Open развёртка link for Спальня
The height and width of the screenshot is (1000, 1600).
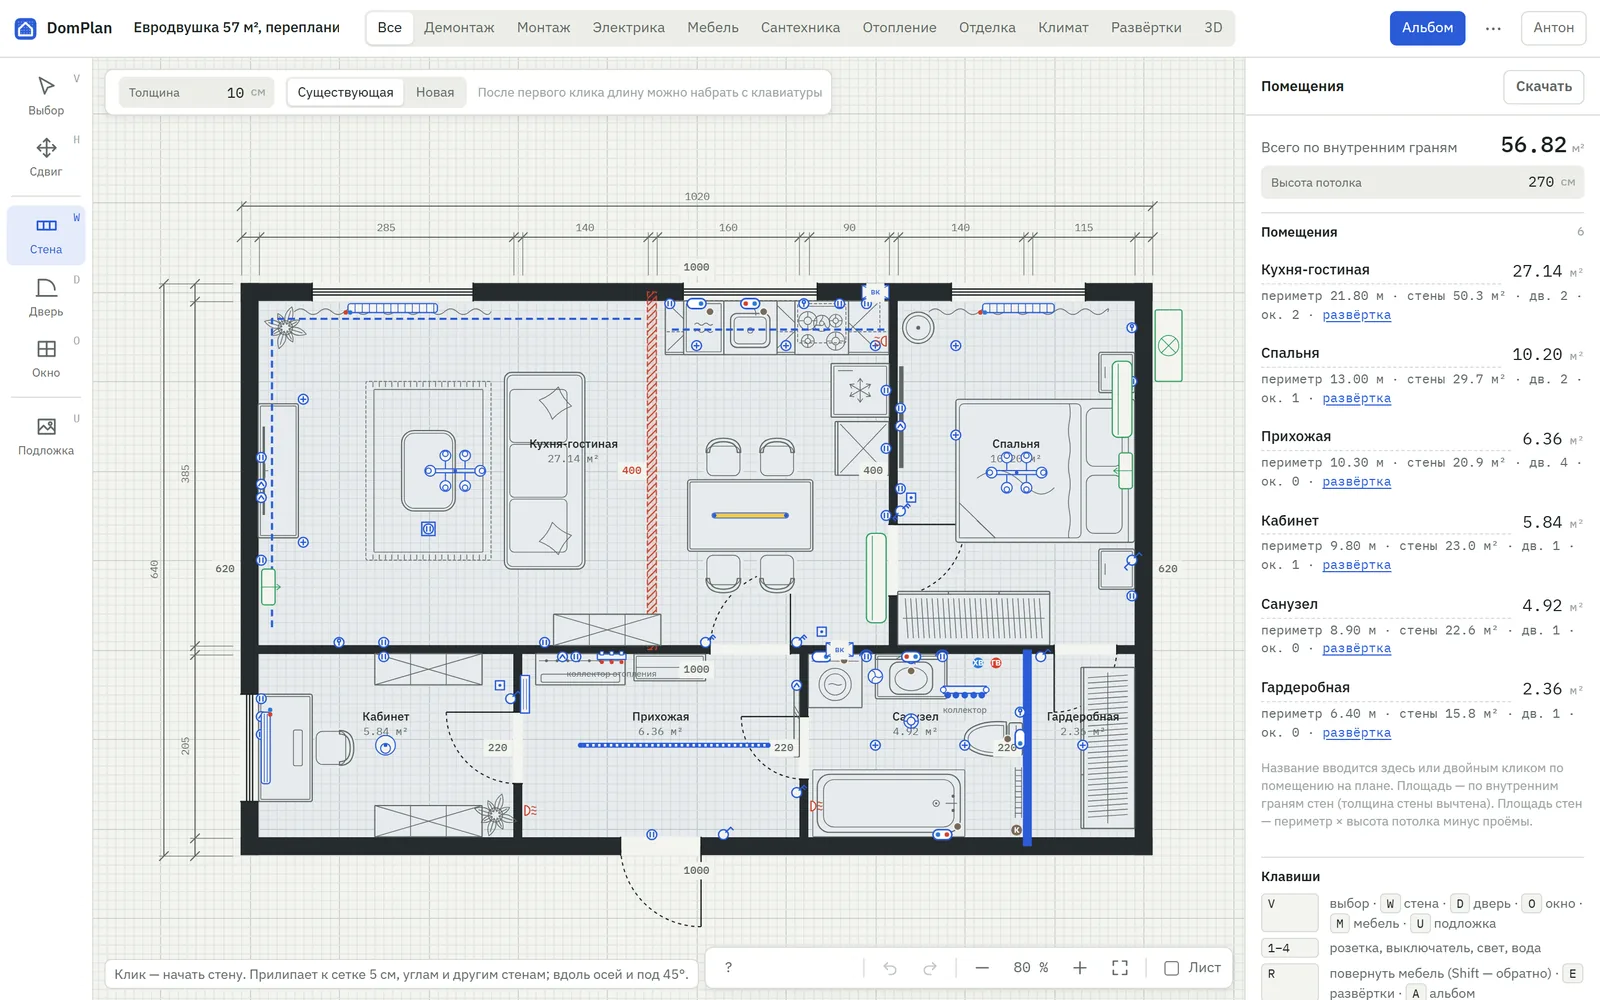click(1356, 398)
